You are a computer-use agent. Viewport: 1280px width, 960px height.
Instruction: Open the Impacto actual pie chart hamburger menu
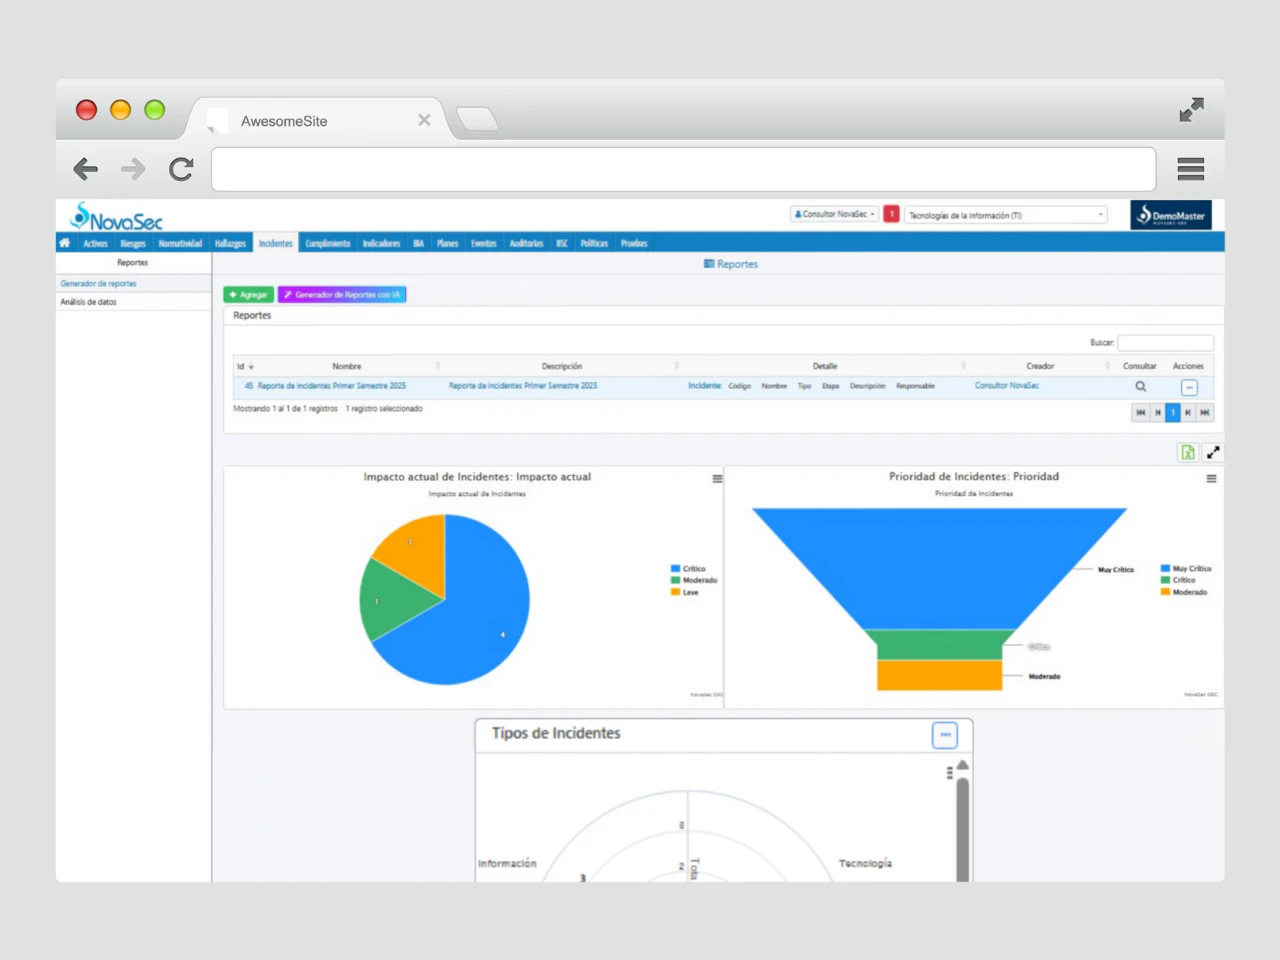pos(717,479)
